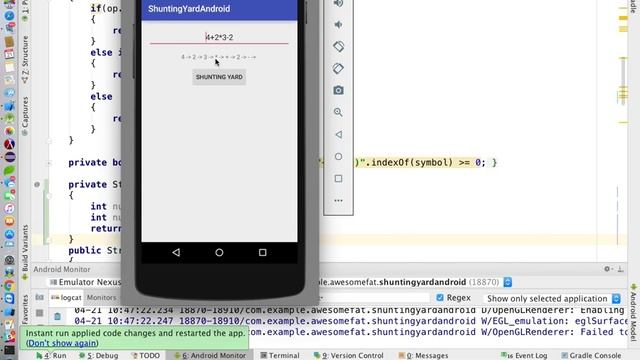
Task: Click the 'Android Monitor' panel title
Action: point(62,269)
